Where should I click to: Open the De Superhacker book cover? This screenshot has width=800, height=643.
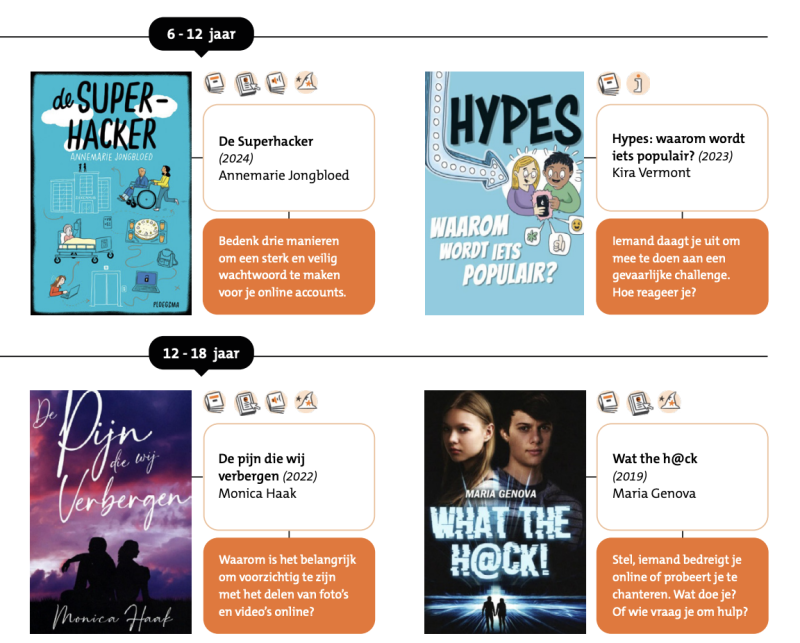[111, 193]
